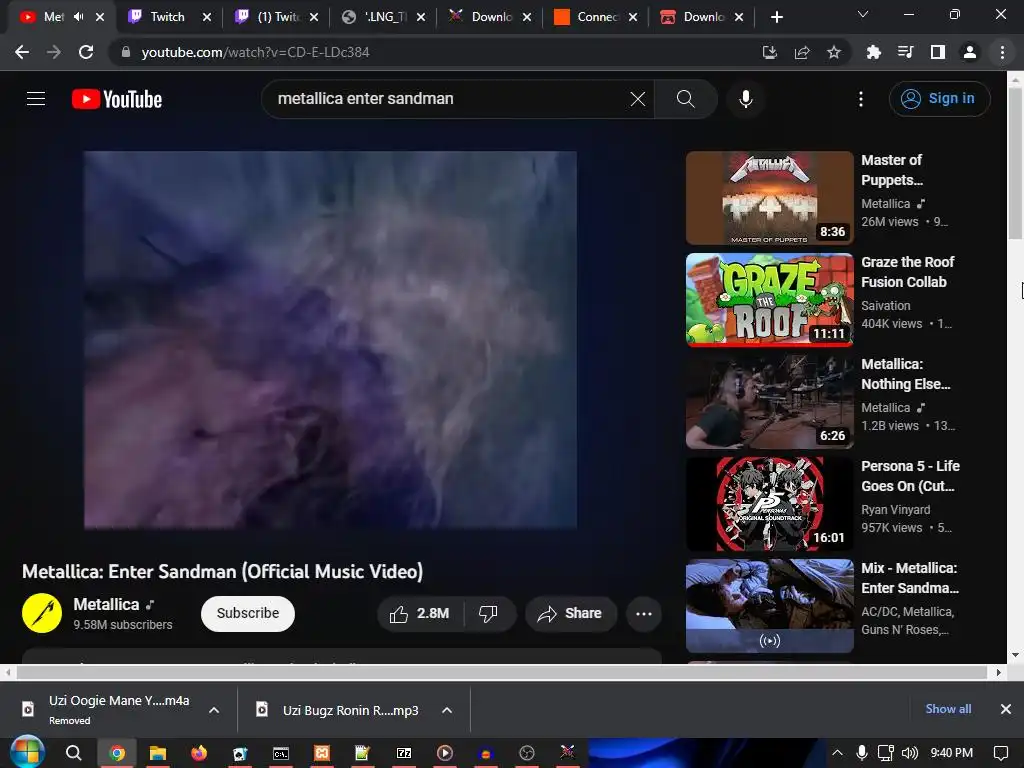Dislike the video with thumbs down
This screenshot has height=768, width=1024.
tap(488, 613)
